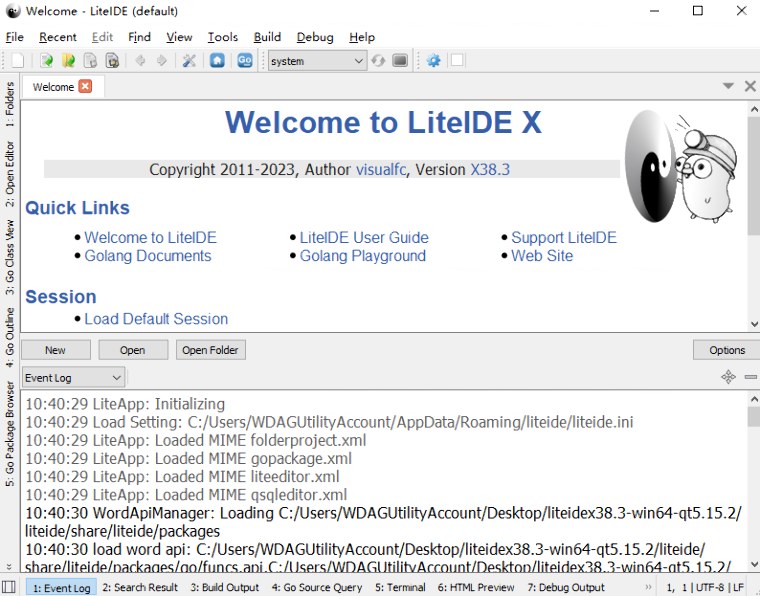Click the navigate backward arrow icon
760x596 pixels.
141,61
